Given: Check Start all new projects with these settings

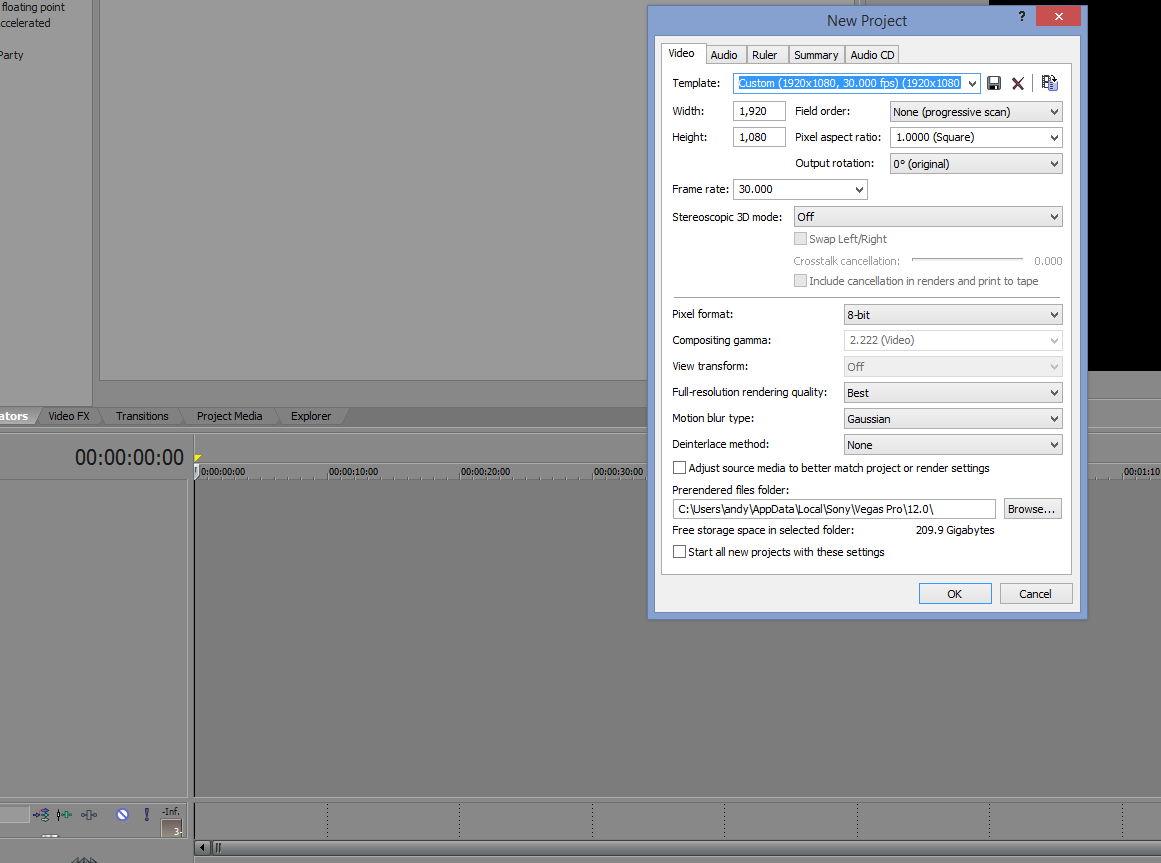Looking at the screenshot, I should pos(680,552).
